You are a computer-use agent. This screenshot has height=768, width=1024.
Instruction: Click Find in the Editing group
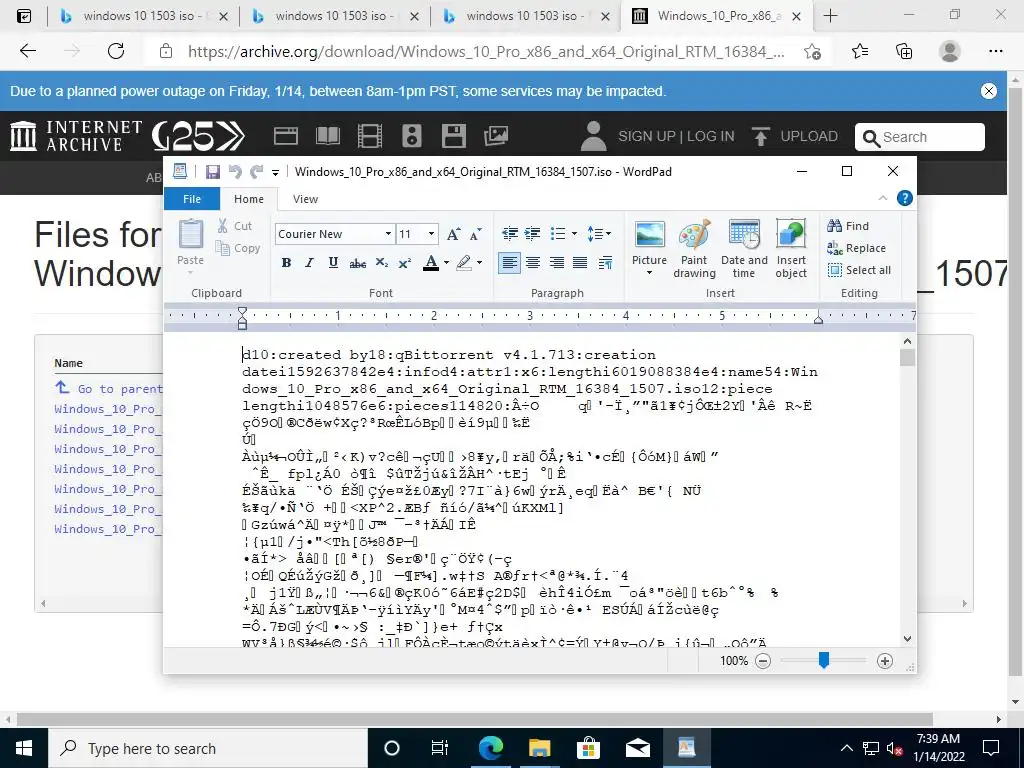[848, 226]
